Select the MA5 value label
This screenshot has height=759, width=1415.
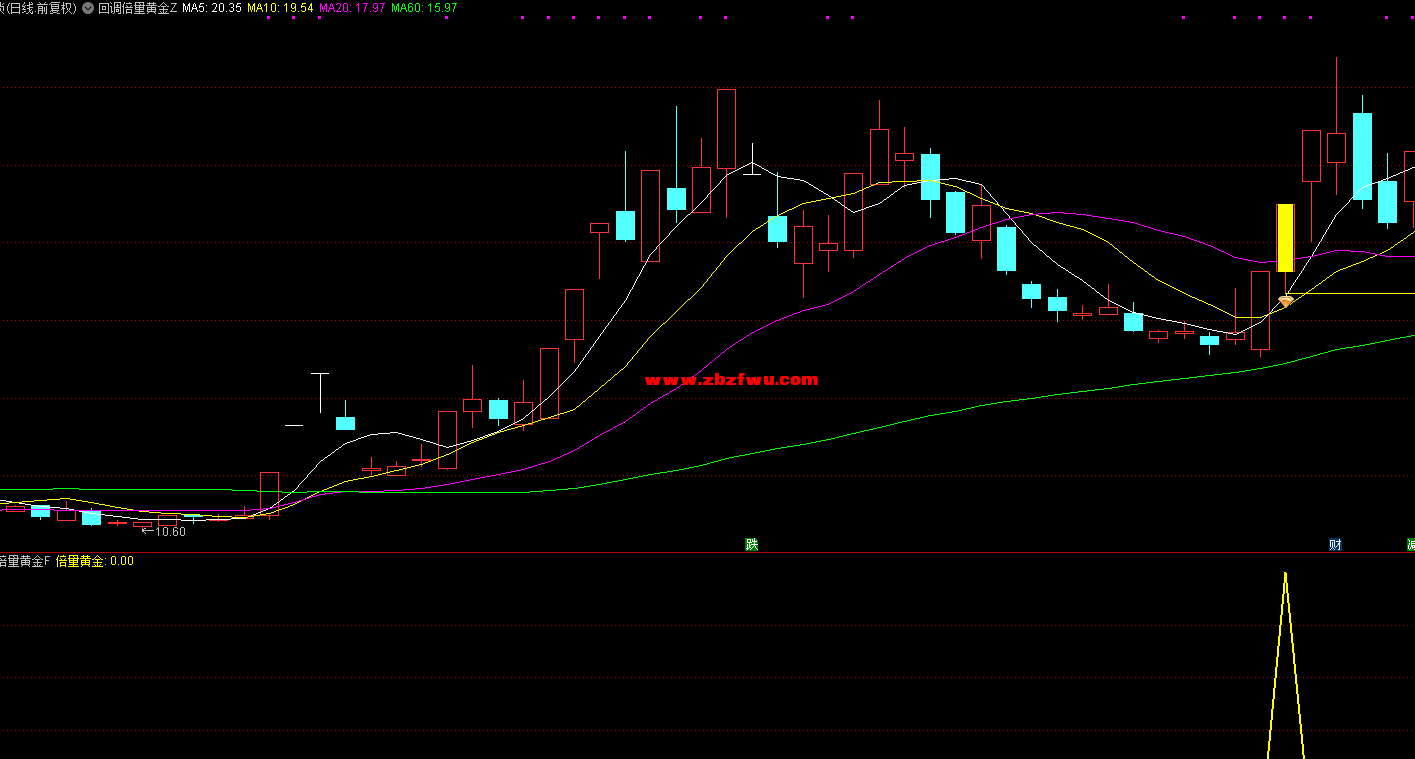pos(212,8)
